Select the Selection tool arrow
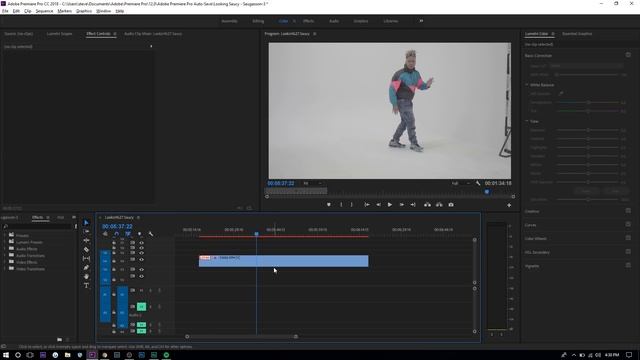The height and width of the screenshot is (360, 640). [86, 222]
